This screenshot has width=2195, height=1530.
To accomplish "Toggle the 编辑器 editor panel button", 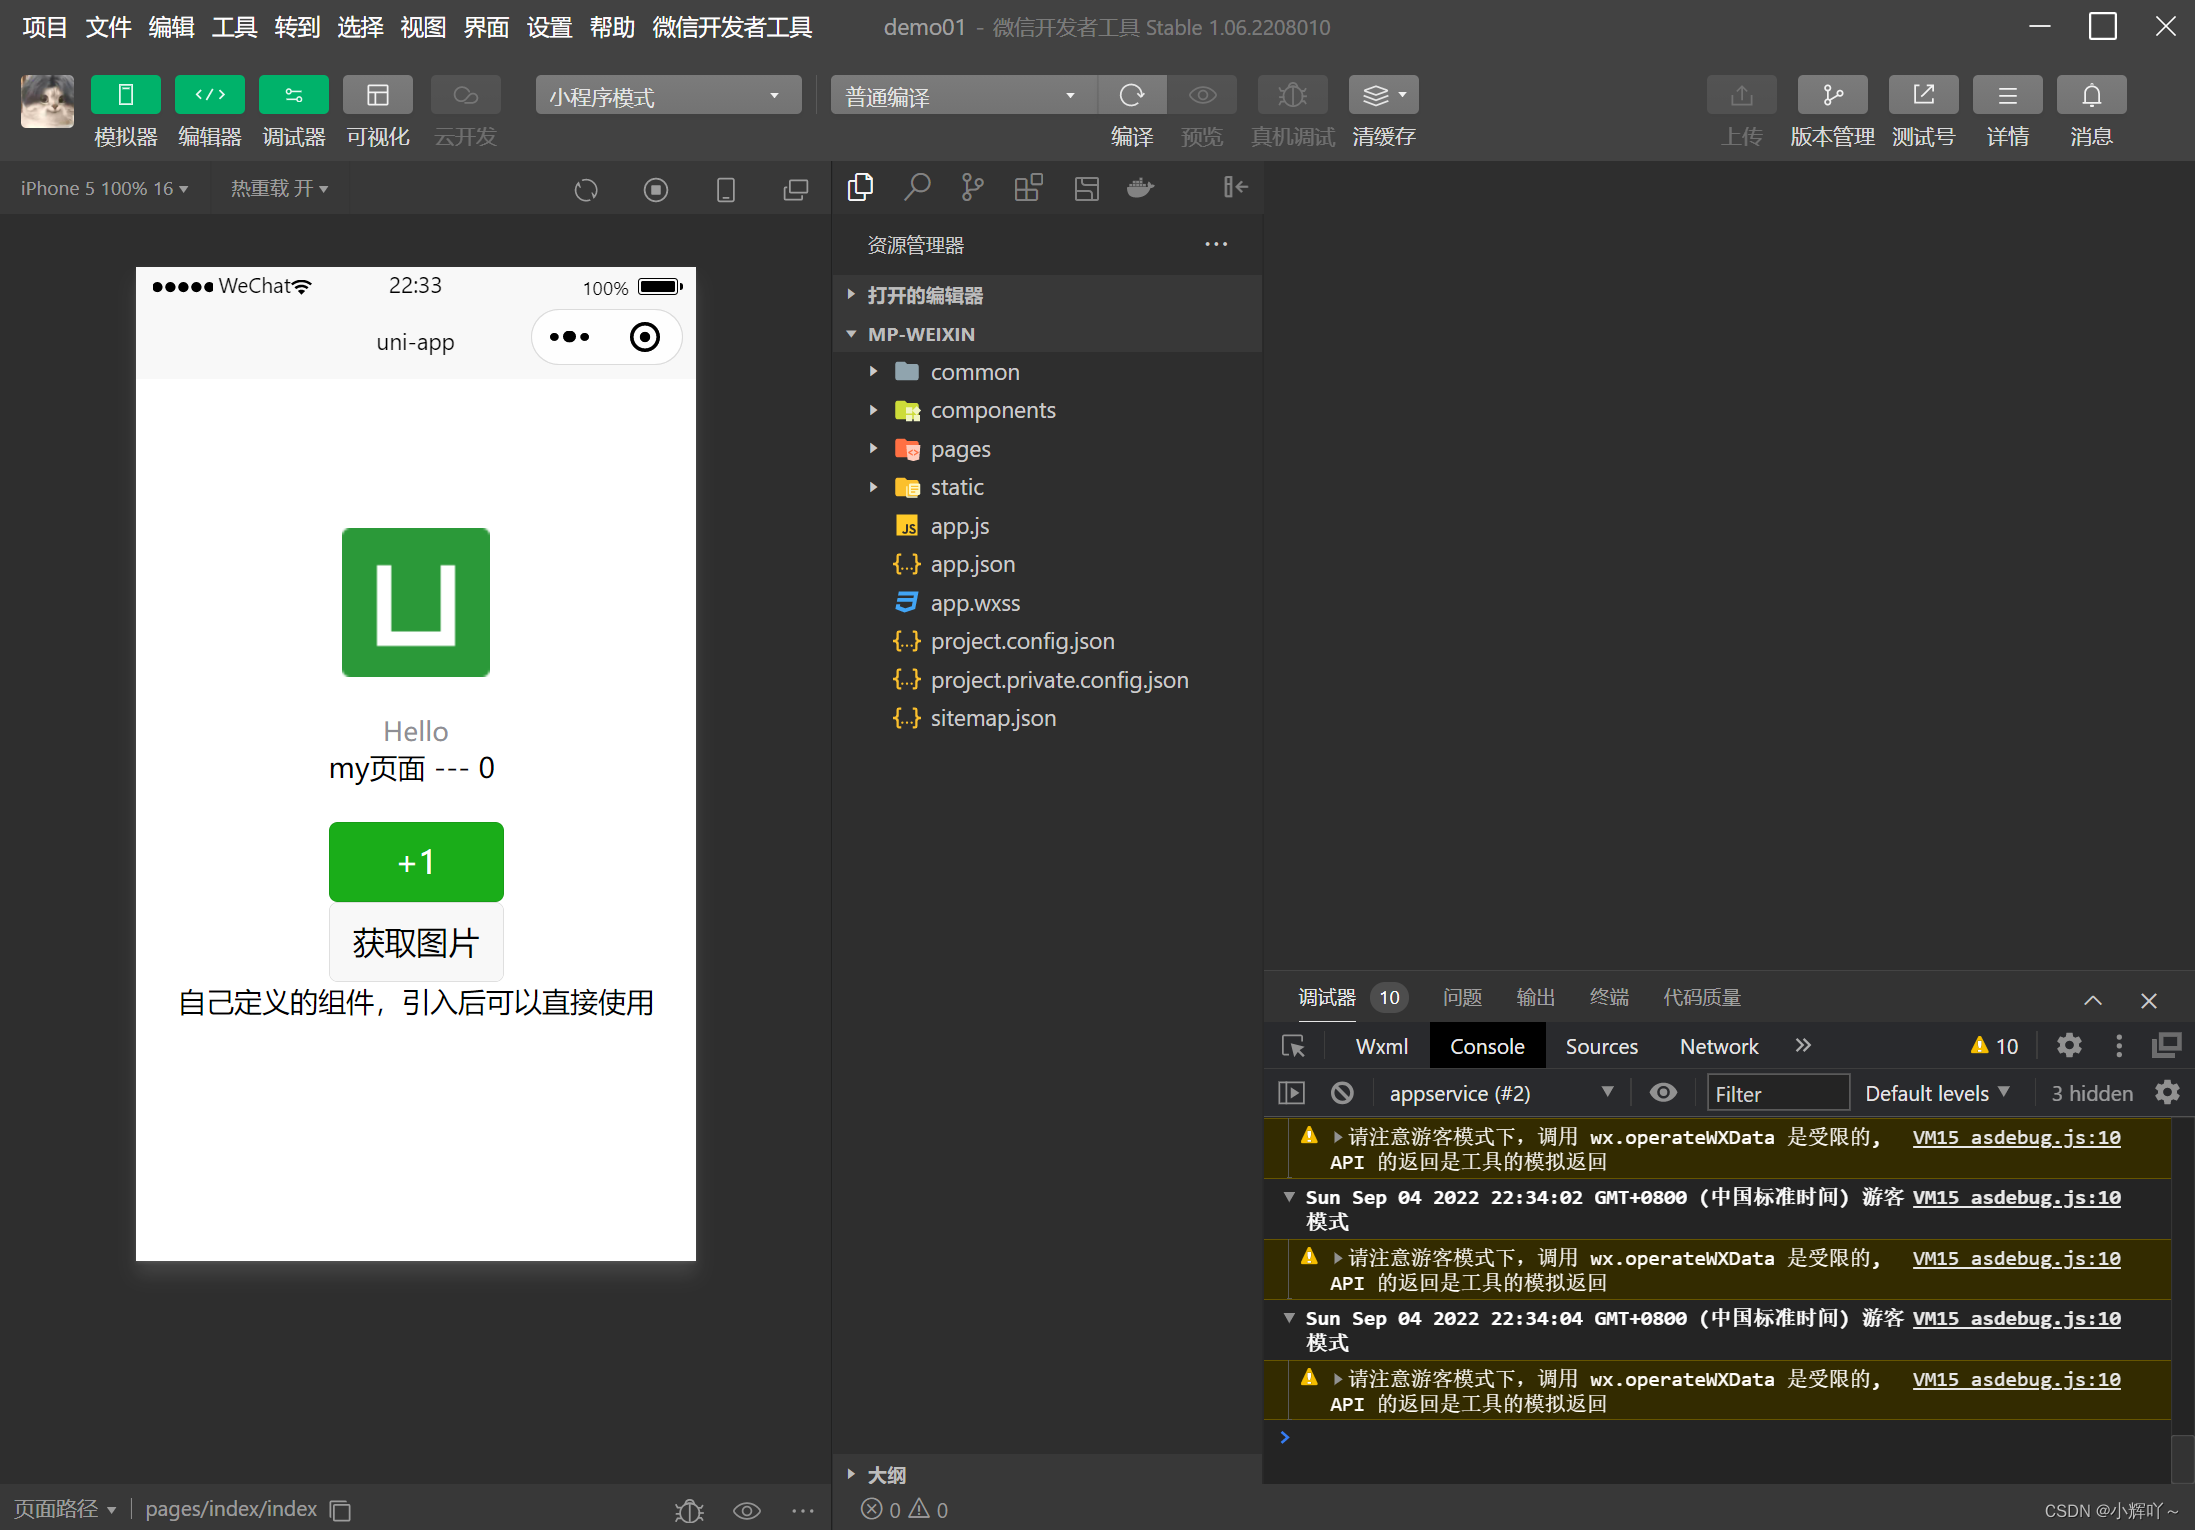I will coord(209,95).
